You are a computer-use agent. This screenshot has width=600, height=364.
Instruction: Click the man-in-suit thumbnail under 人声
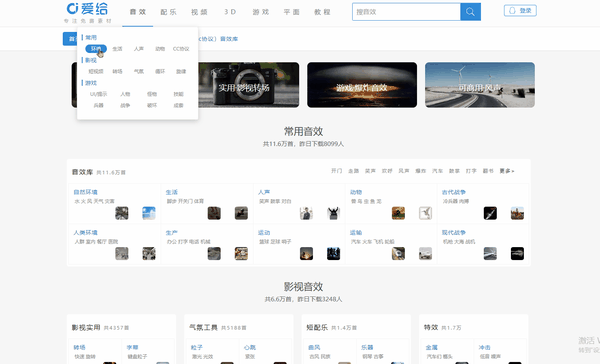[306, 213]
